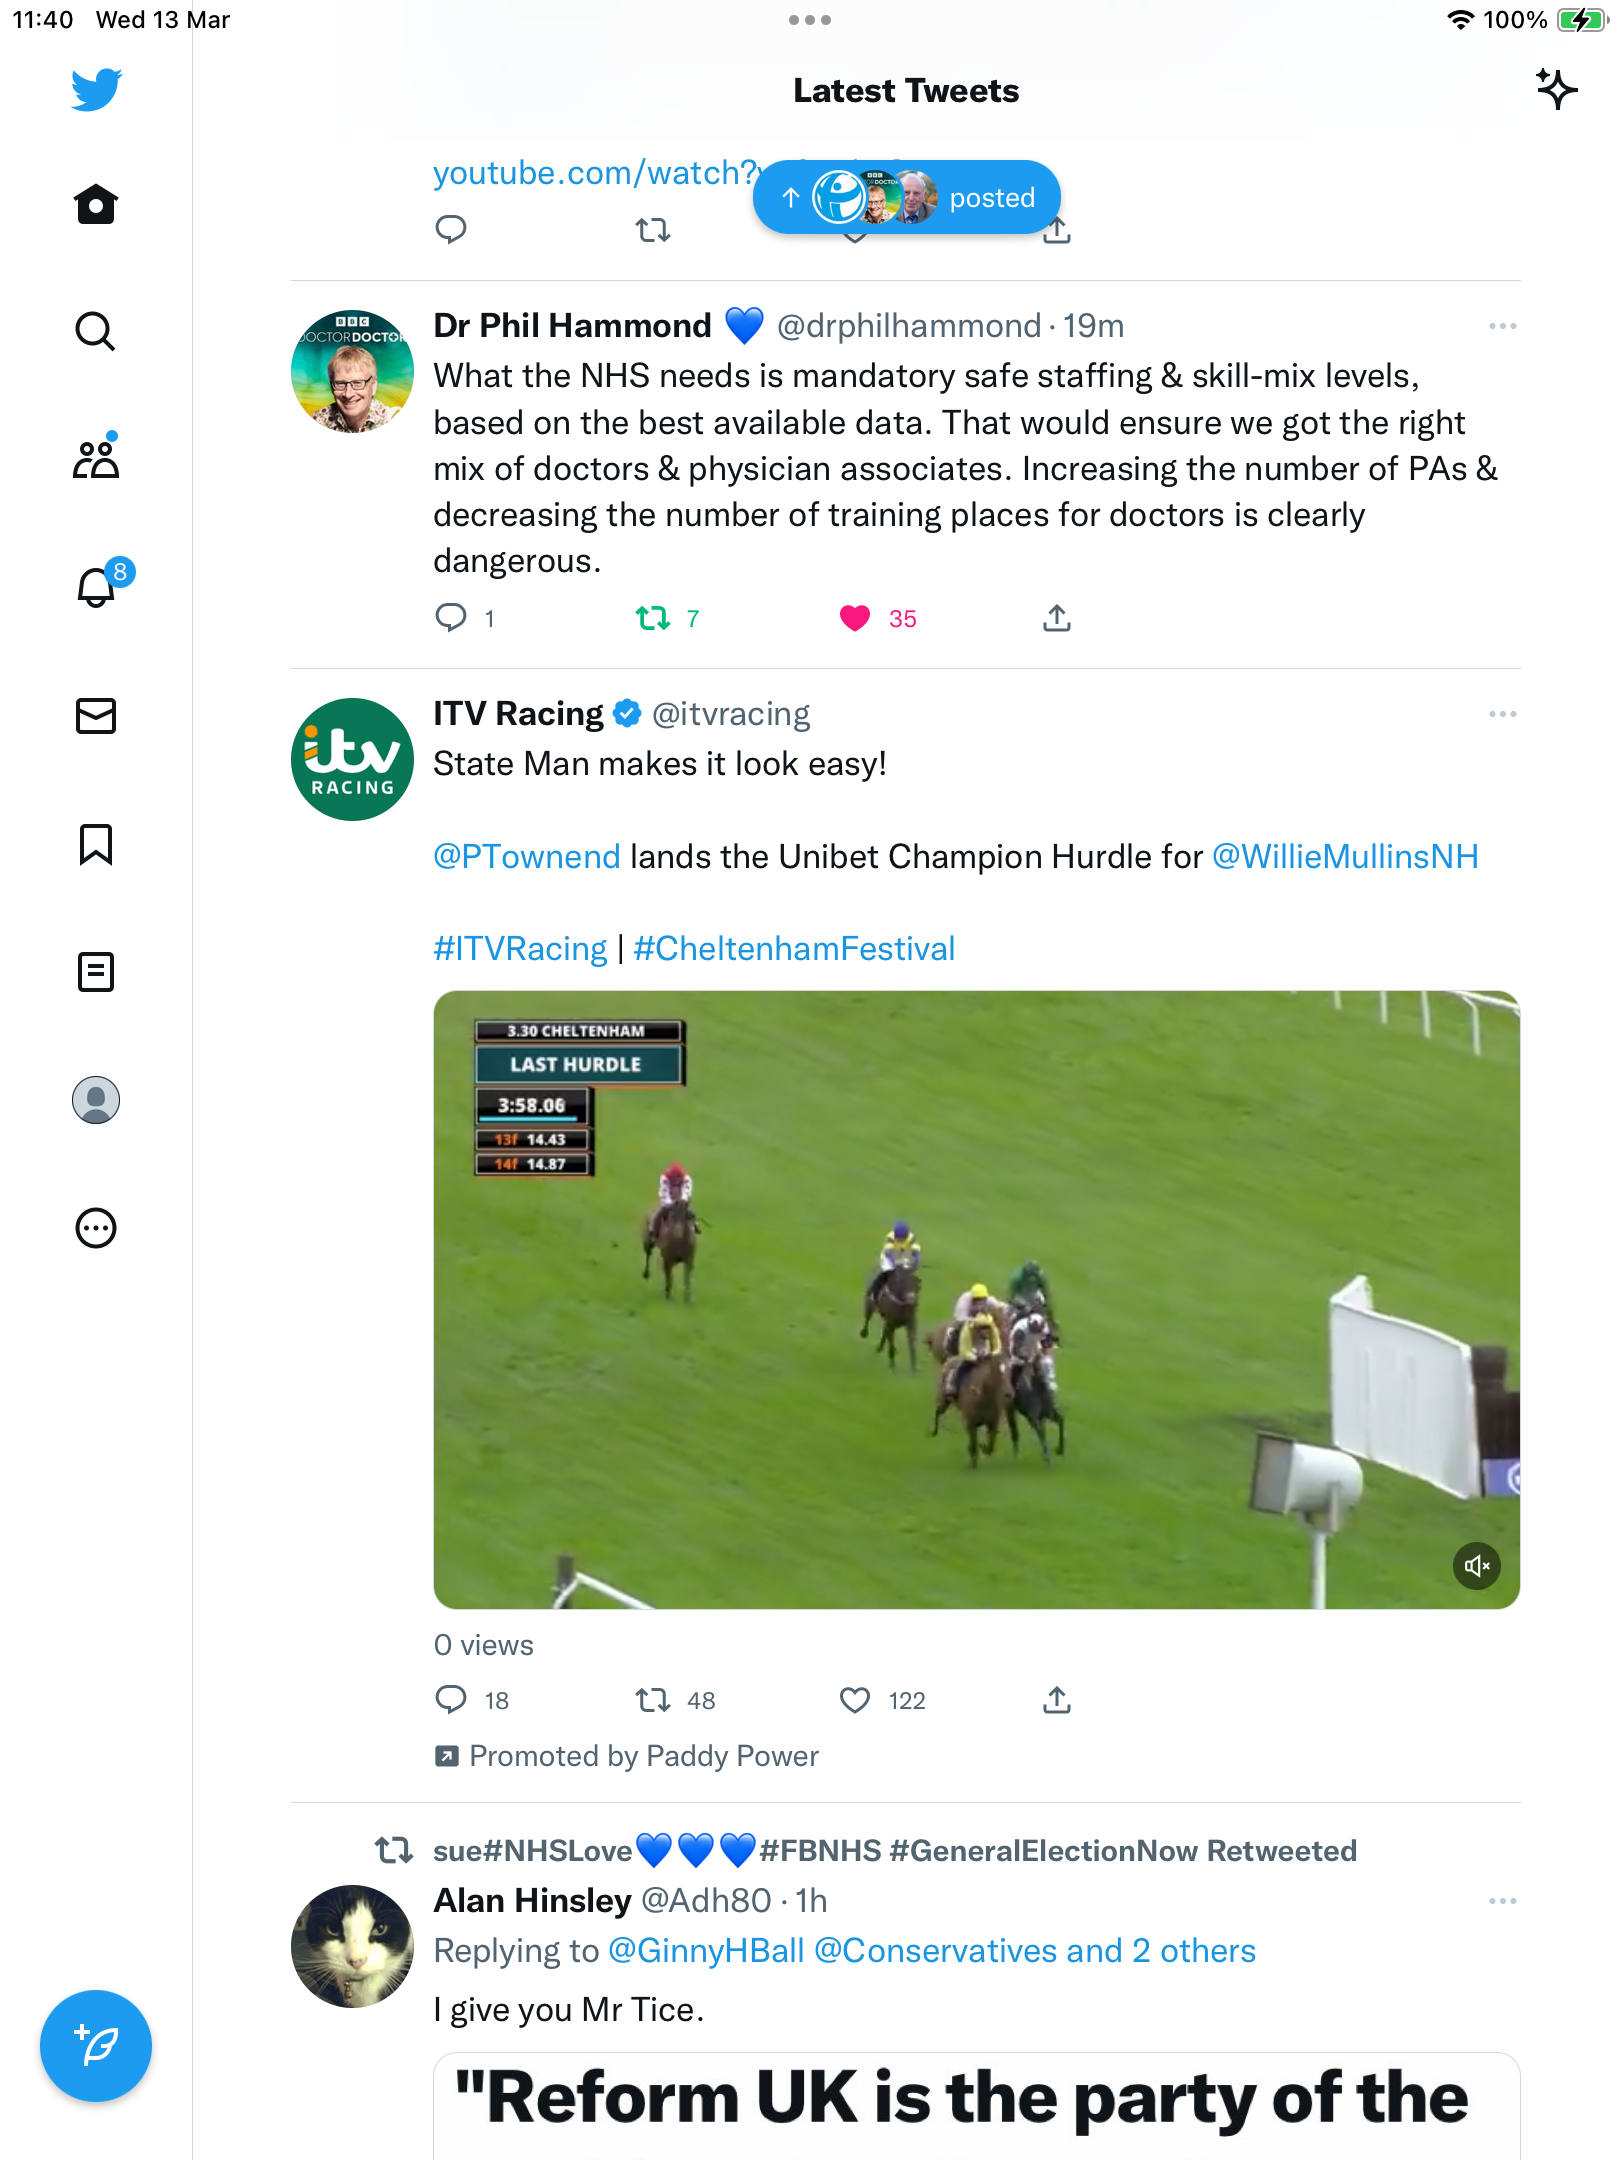Like the ITV Racing tweet

click(855, 1700)
